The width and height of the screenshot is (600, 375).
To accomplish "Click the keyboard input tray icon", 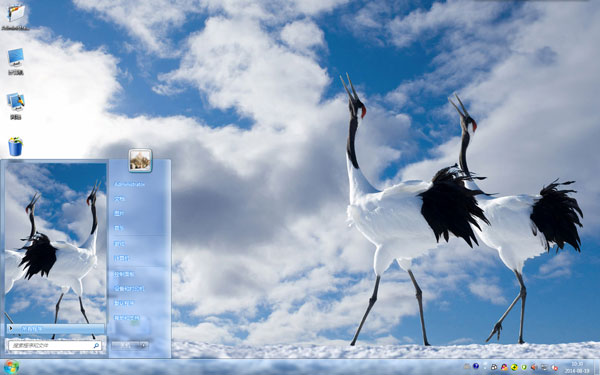I will [x=467, y=367].
